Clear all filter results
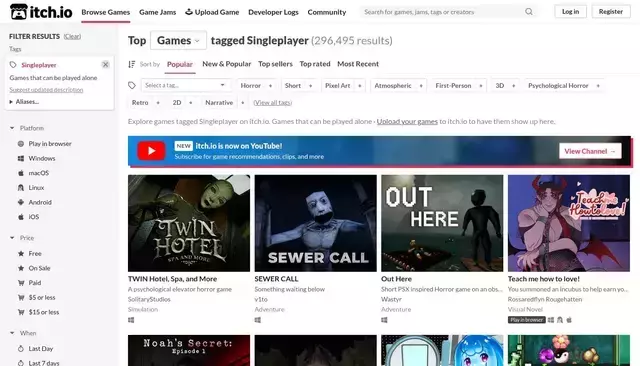640x366 pixels. coord(72,36)
